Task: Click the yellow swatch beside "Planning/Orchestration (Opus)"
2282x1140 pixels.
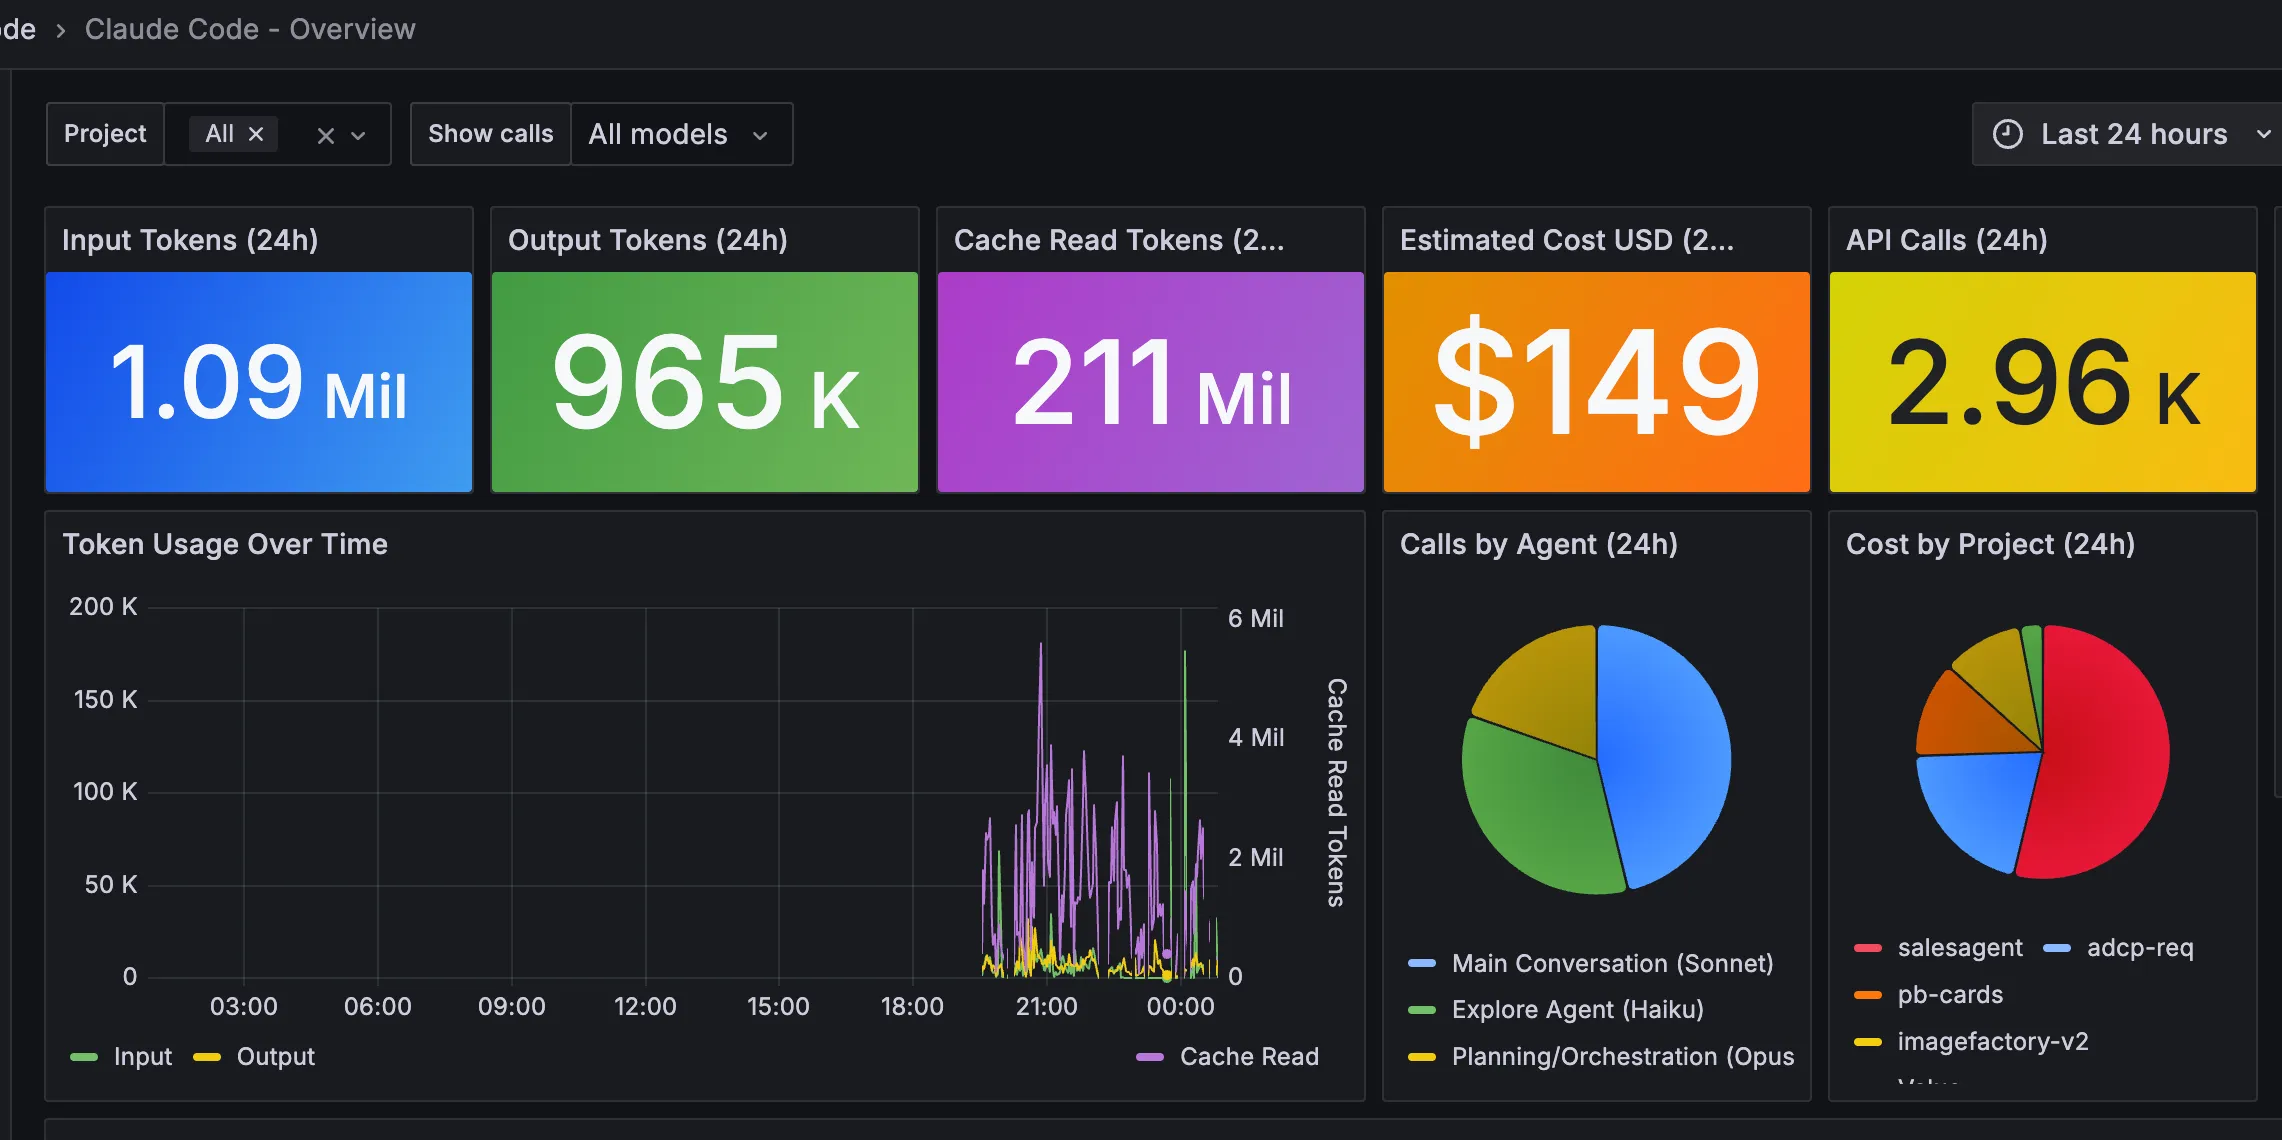Action: [x=1424, y=1056]
